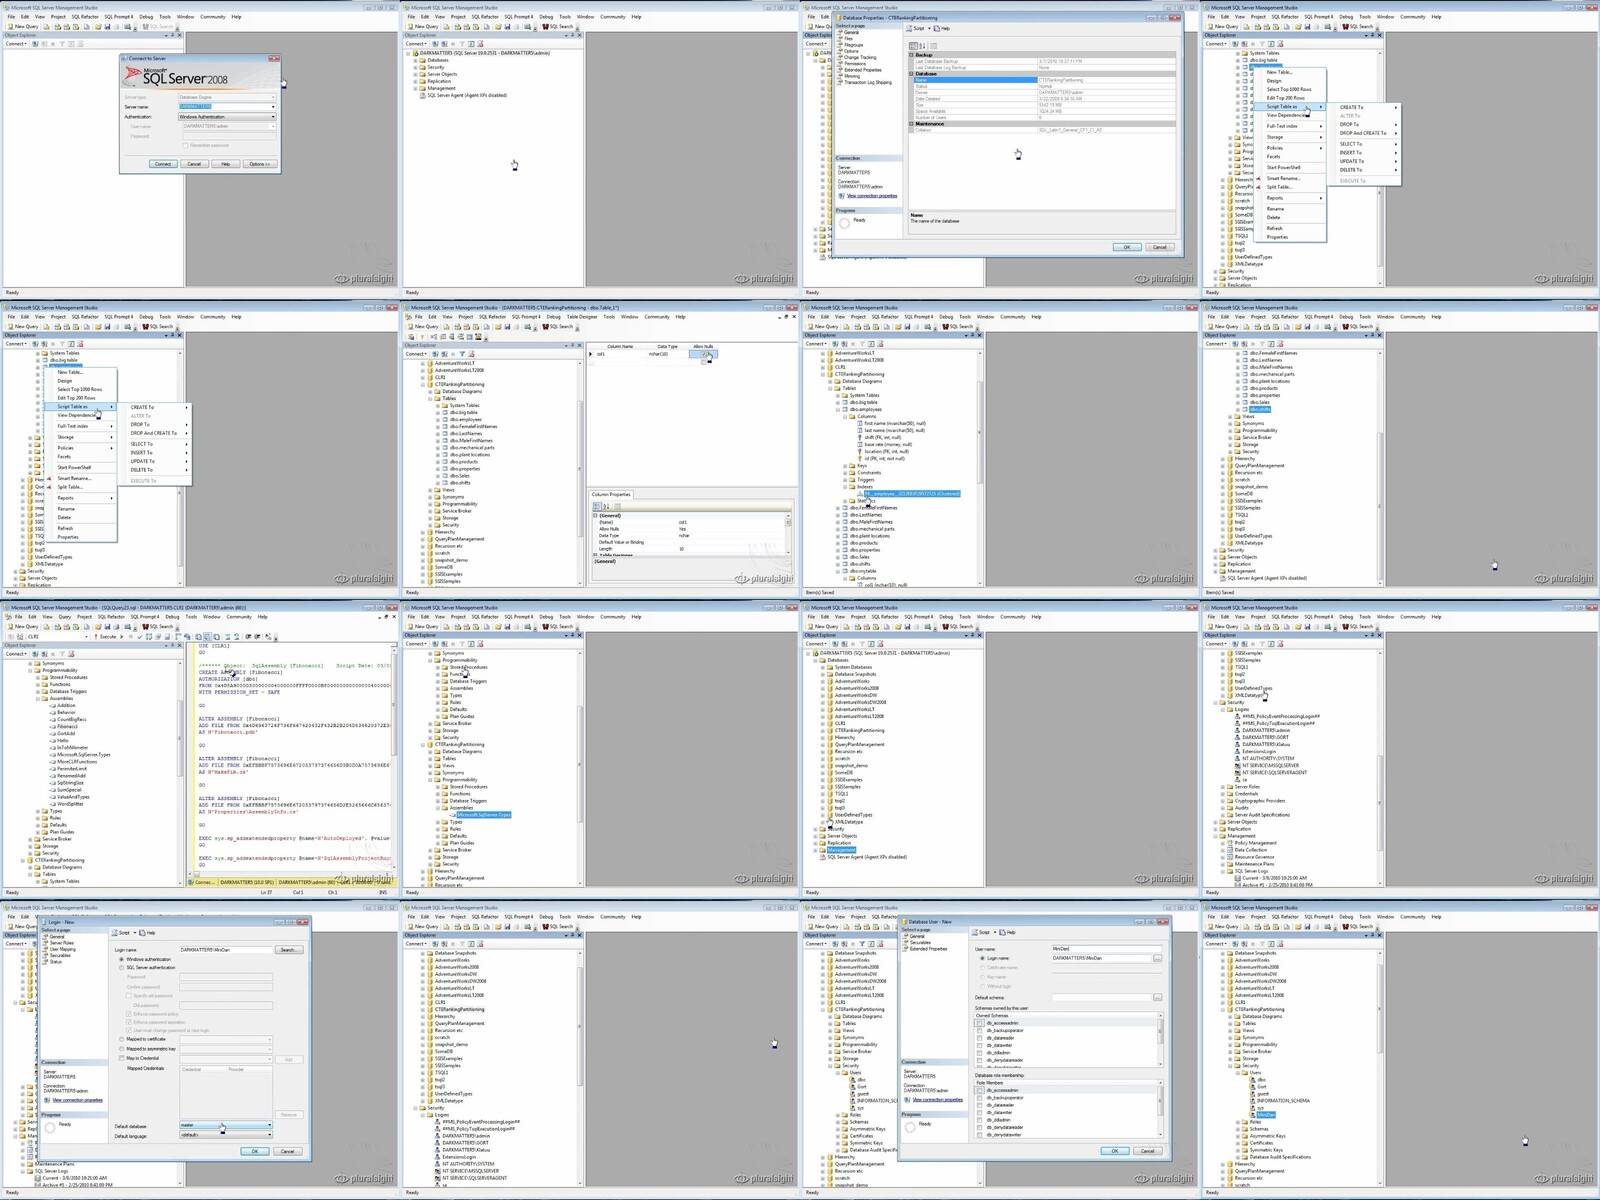
Task: Click Connect in Connect to Server dialog
Action: point(163,164)
